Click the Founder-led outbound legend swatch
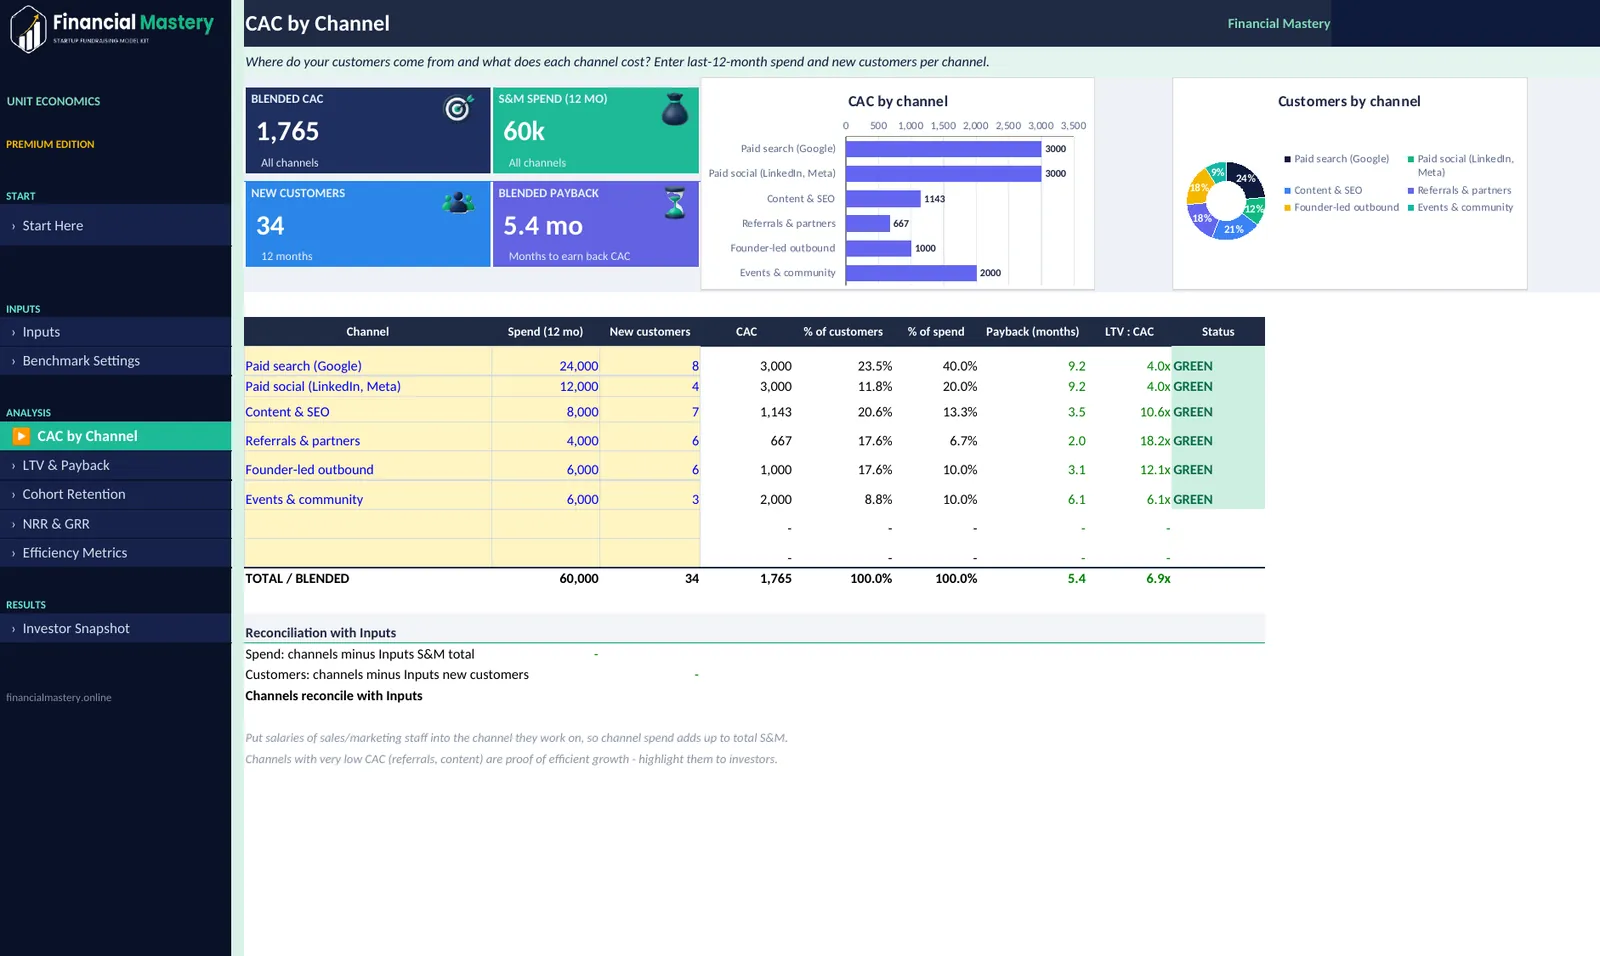This screenshot has height=956, width=1600. tap(1287, 208)
